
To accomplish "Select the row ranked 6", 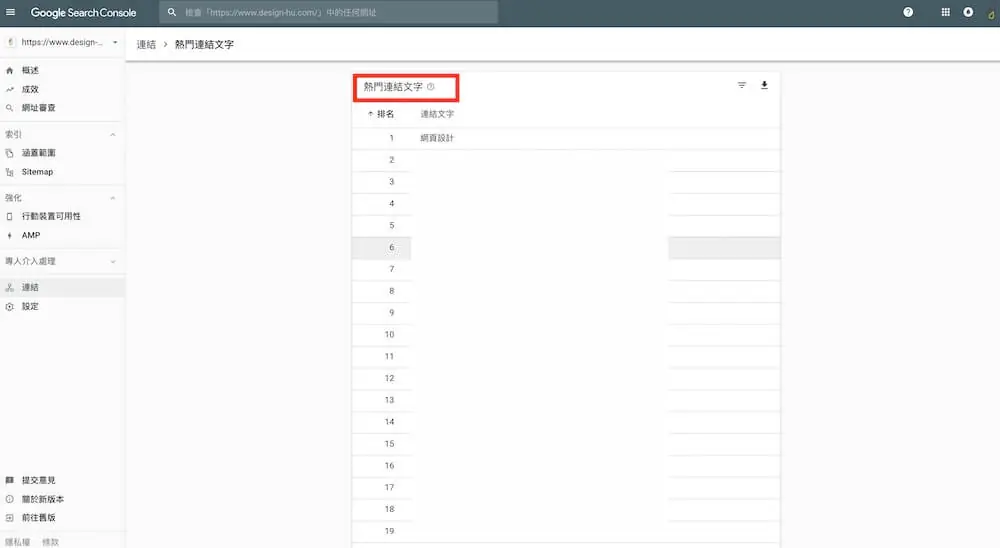I will pyautogui.click(x=566, y=248).
